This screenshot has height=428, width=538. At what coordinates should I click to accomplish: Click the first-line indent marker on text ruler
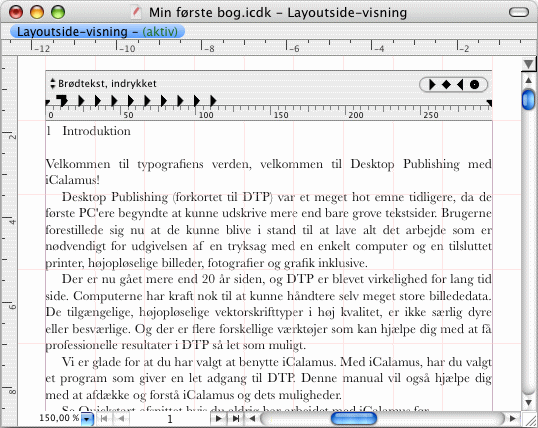[62, 100]
